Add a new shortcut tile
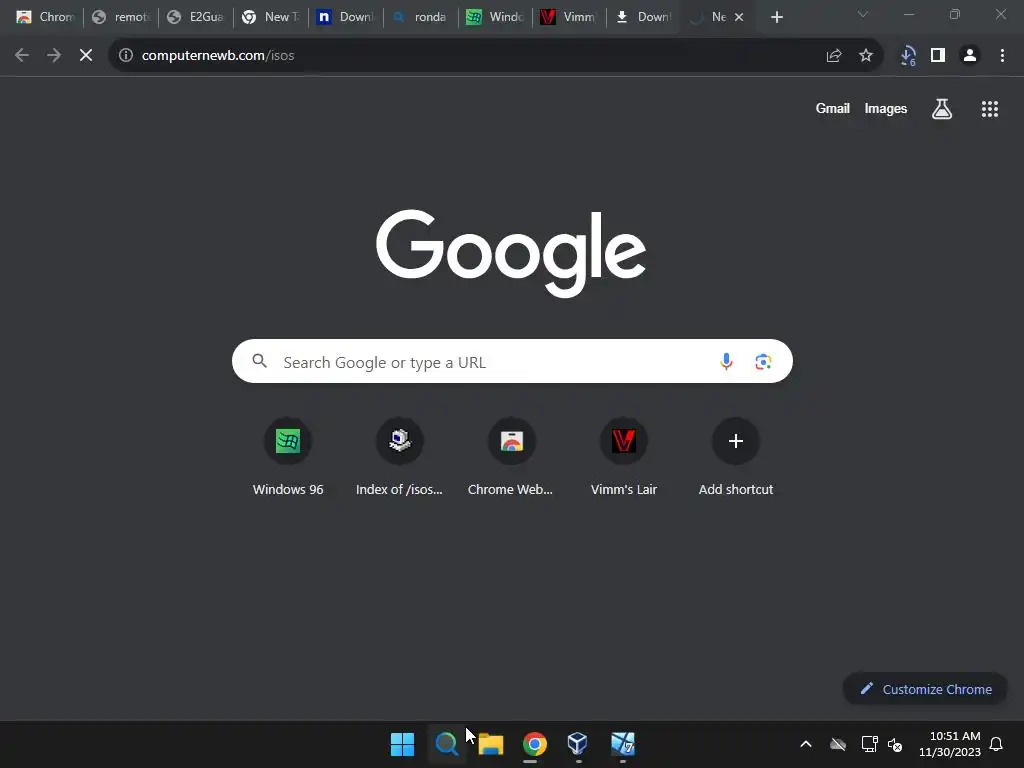The height and width of the screenshot is (768, 1024). pos(735,457)
